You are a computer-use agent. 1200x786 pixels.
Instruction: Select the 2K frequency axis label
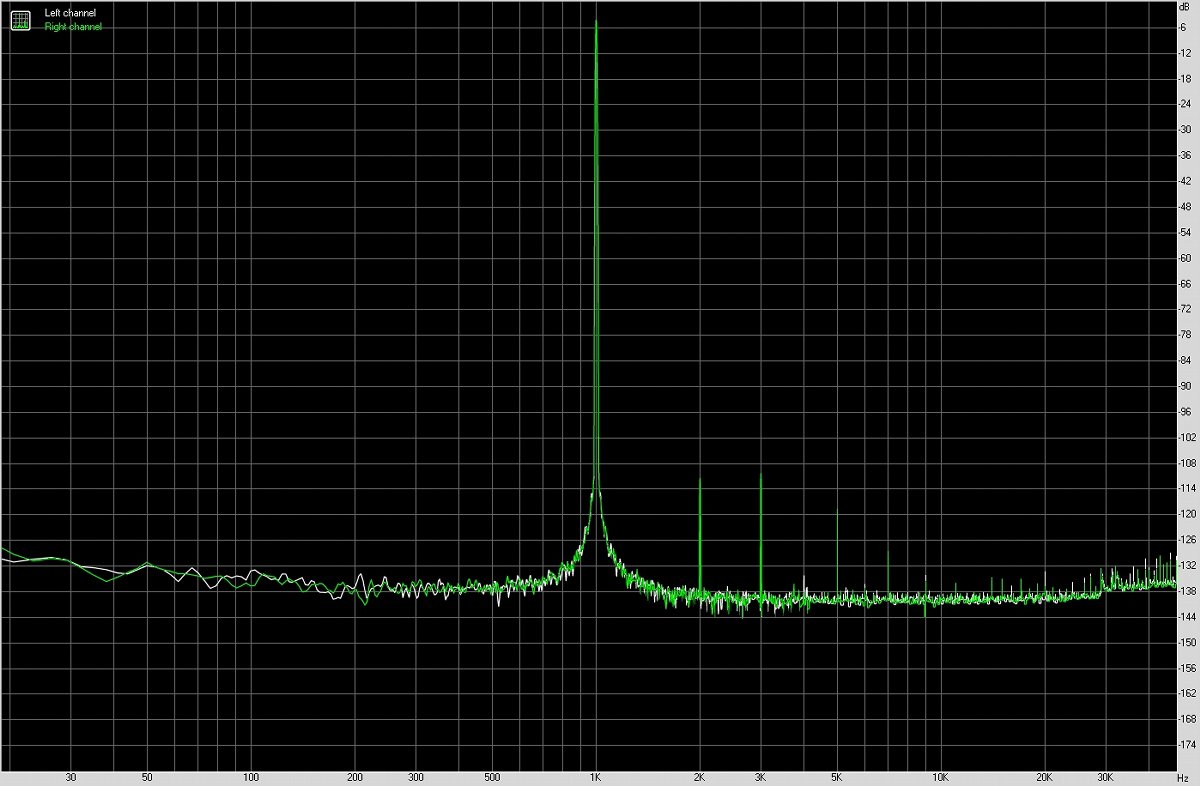click(x=700, y=777)
